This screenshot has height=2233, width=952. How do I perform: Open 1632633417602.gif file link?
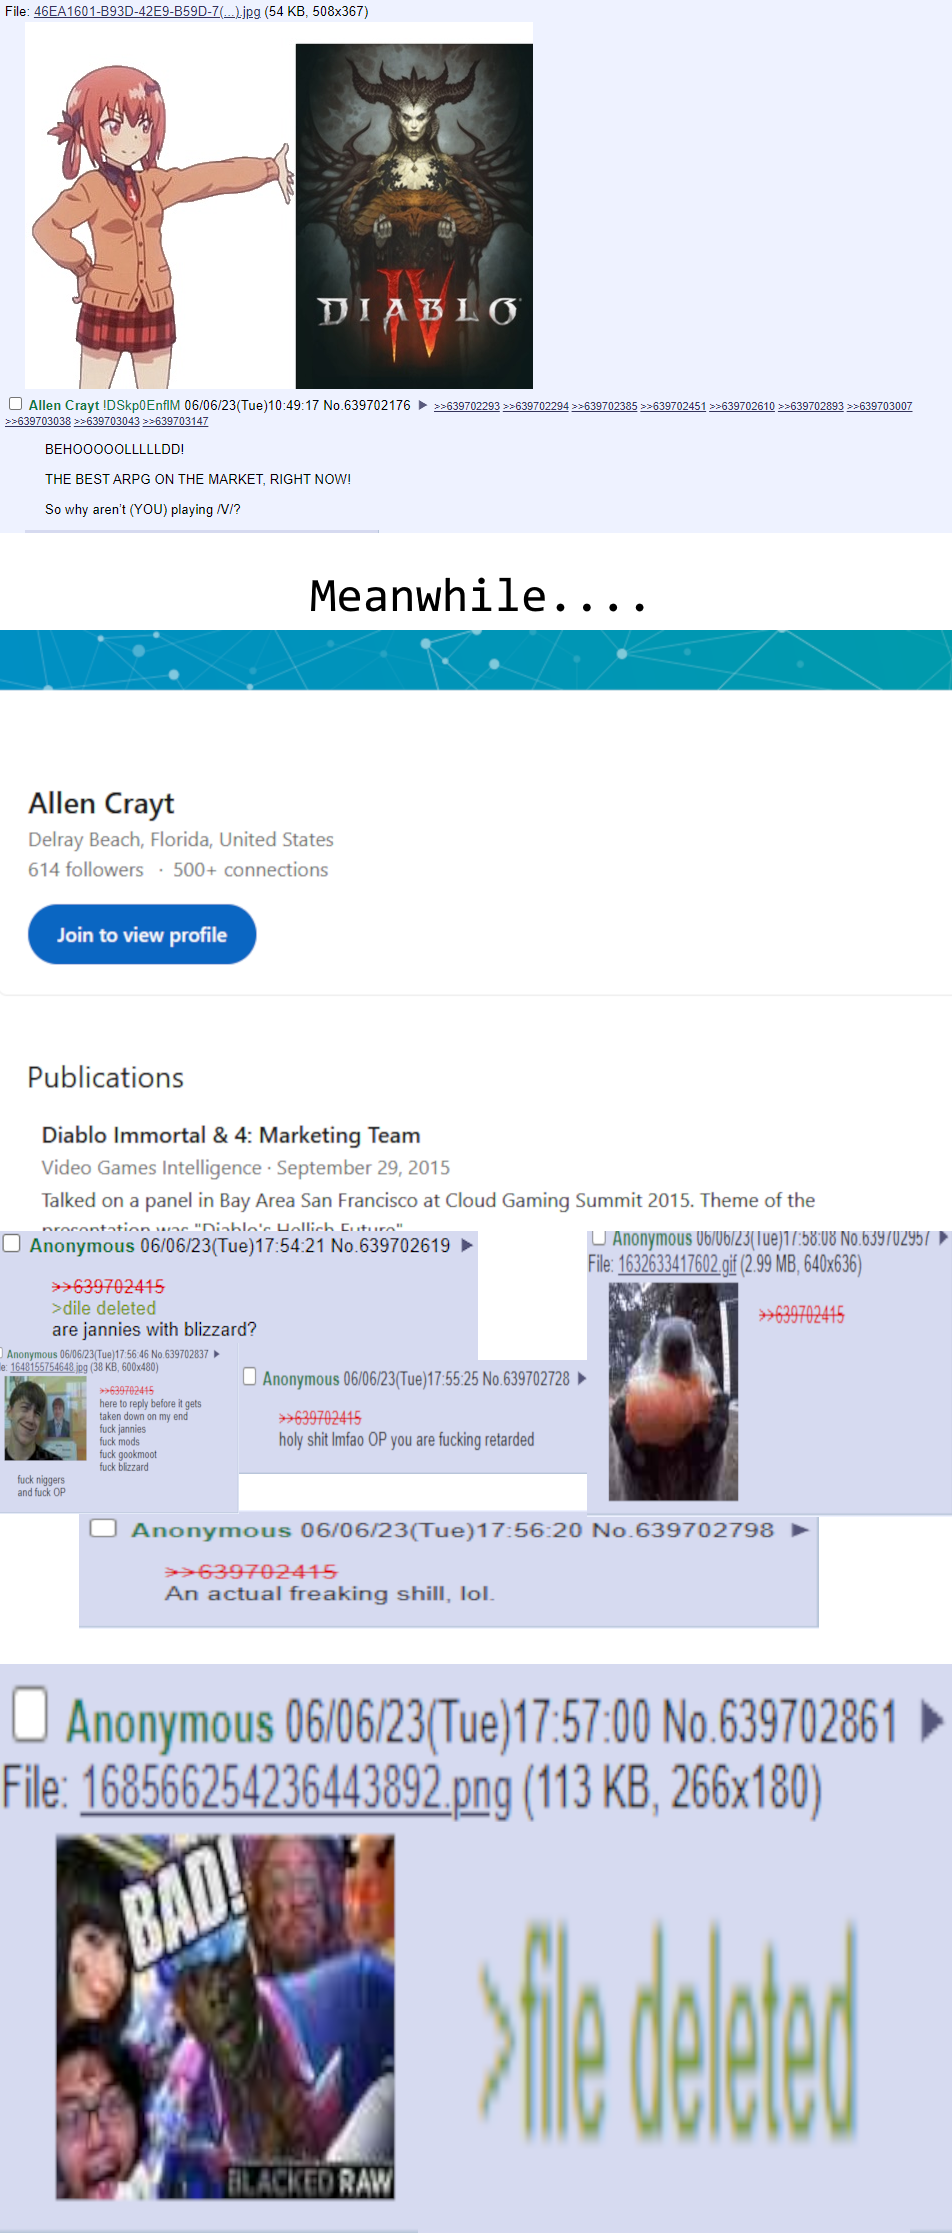pyautogui.click(x=677, y=1264)
